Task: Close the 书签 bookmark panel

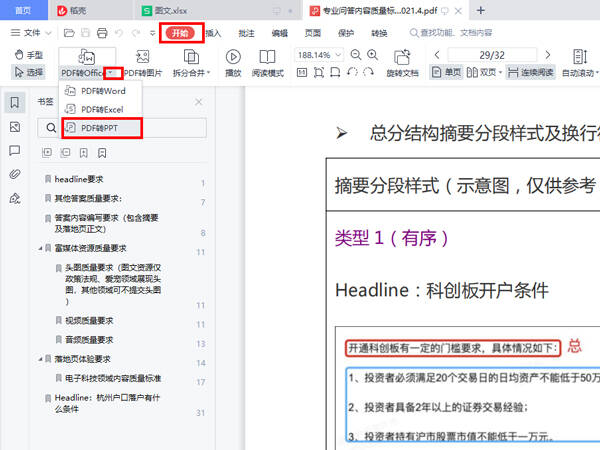Action: click(199, 102)
